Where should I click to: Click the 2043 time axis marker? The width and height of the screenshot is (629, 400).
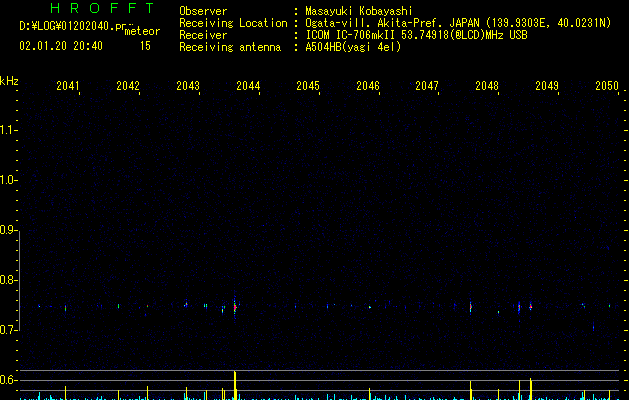coord(188,86)
